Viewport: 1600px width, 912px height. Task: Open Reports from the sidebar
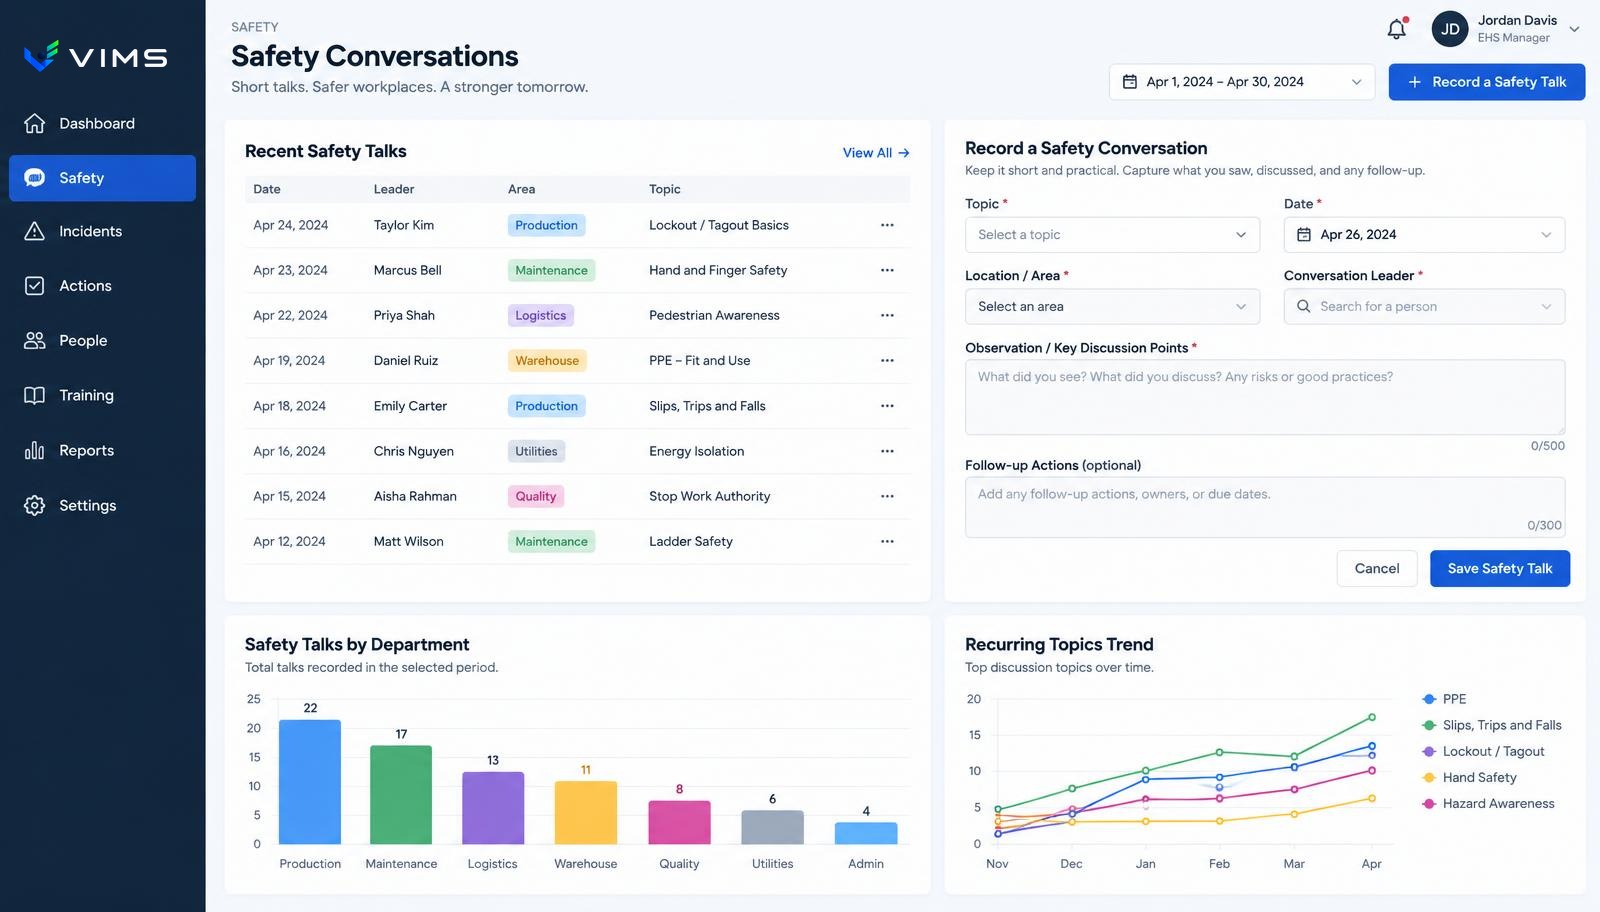click(102, 450)
